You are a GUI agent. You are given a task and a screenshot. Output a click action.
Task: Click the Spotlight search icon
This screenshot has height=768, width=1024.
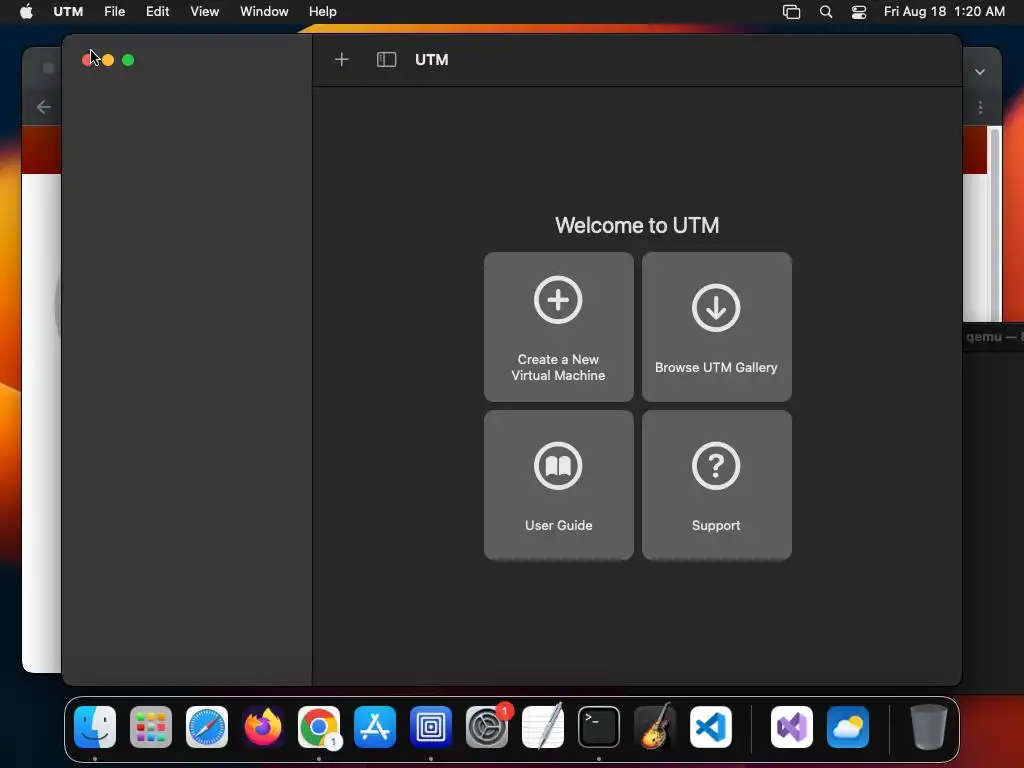click(825, 12)
